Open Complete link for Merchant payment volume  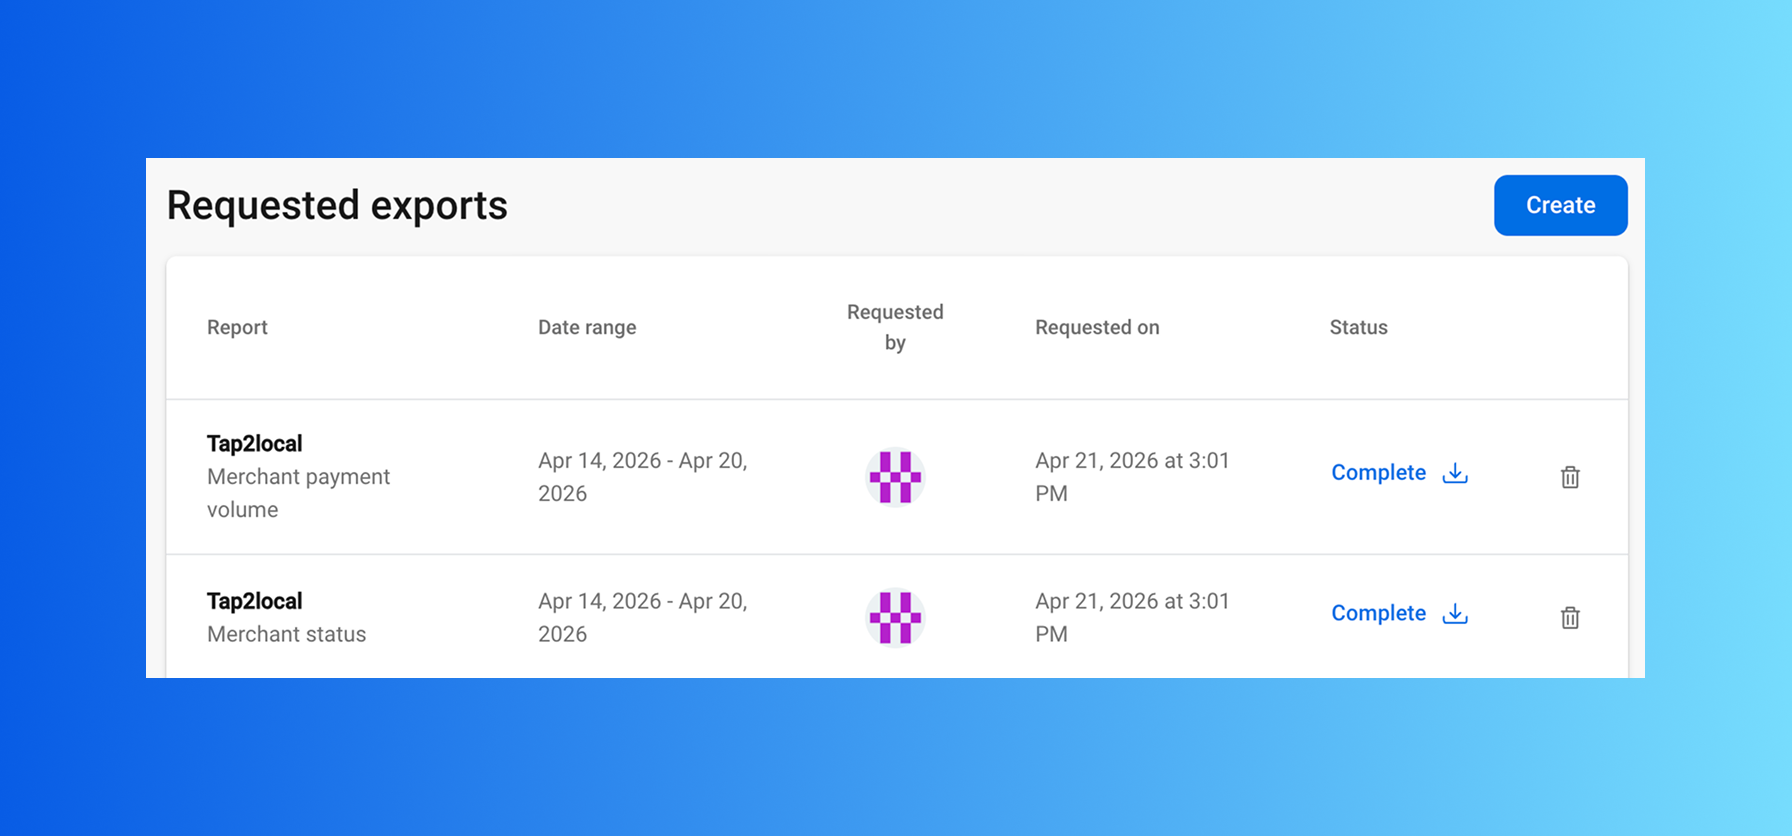click(x=1378, y=473)
